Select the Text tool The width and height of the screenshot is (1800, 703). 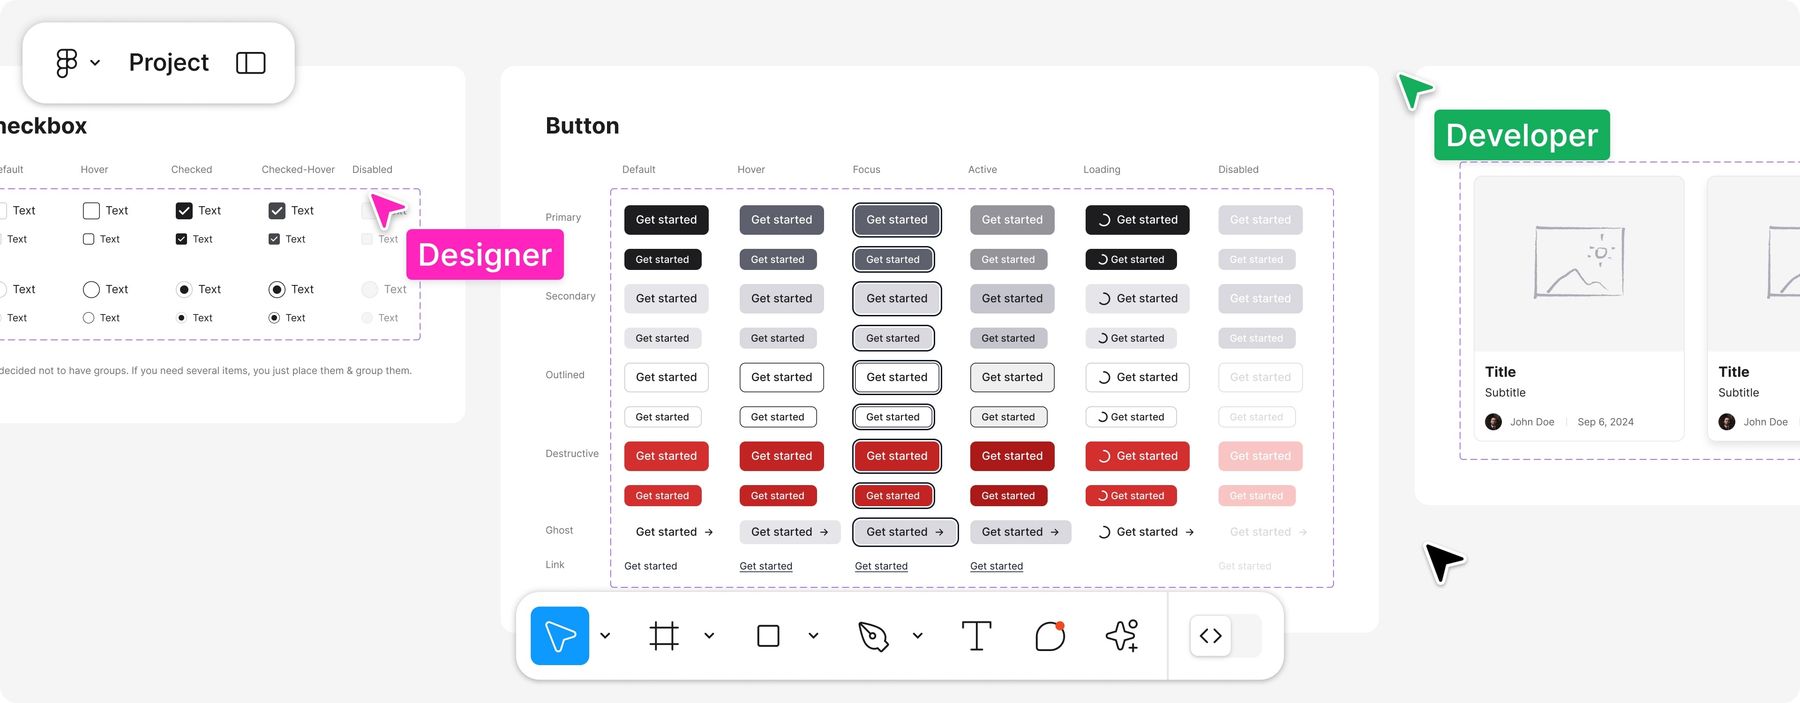click(x=976, y=636)
